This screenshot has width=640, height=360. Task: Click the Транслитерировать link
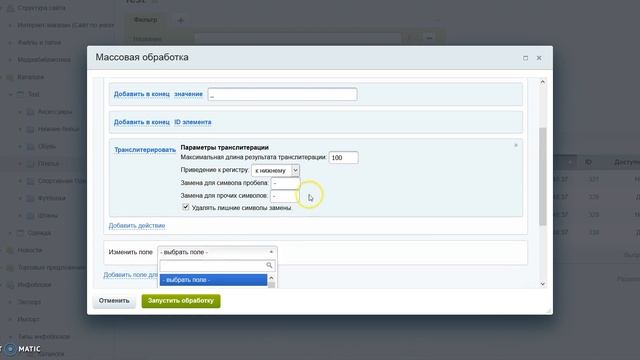[145, 150]
